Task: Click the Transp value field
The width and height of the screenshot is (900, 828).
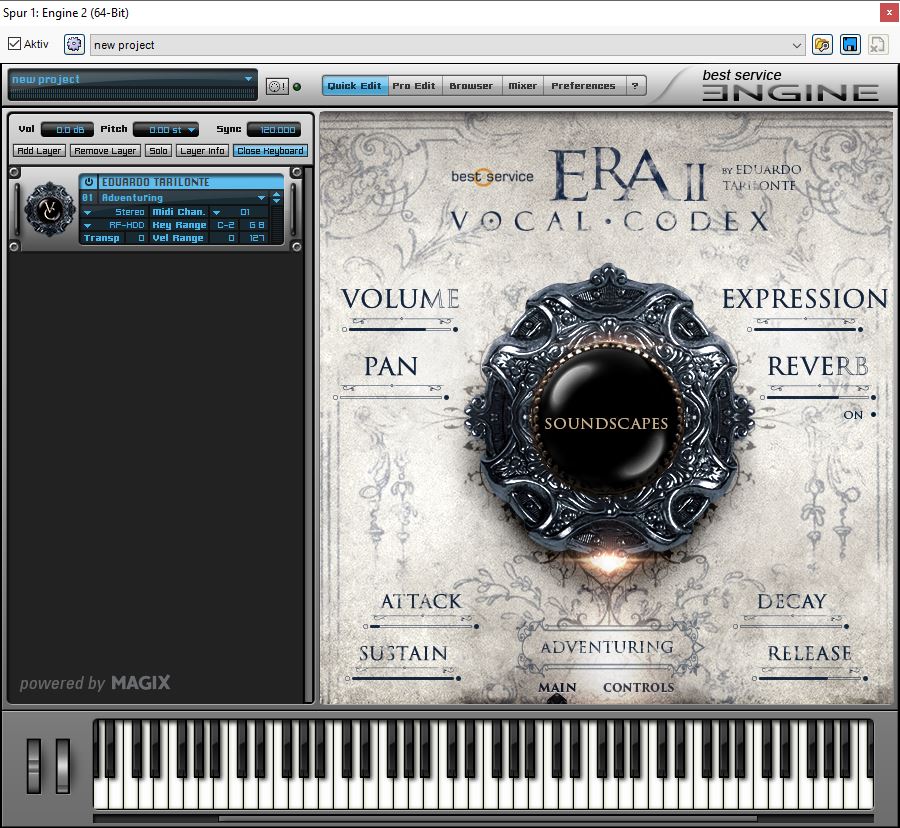Action: 135,238
